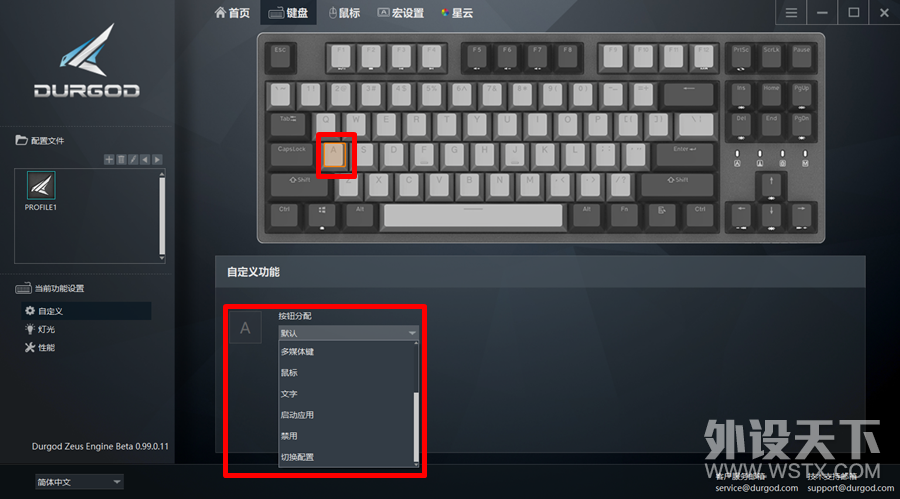Switch to the 鼠标 mouse tab
The width and height of the screenshot is (900, 499).
(344, 13)
